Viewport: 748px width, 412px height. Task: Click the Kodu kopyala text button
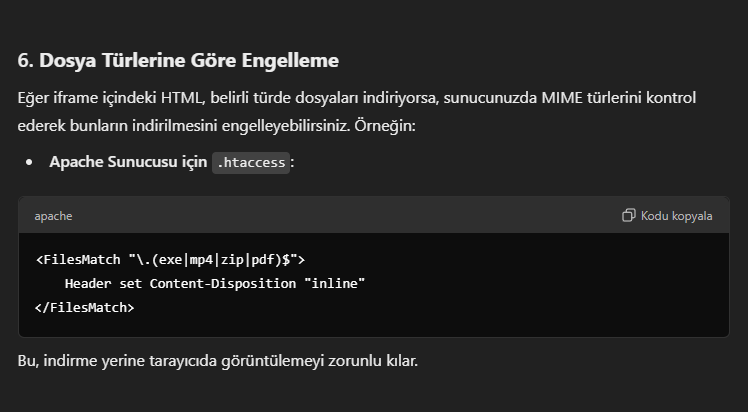click(x=676, y=216)
